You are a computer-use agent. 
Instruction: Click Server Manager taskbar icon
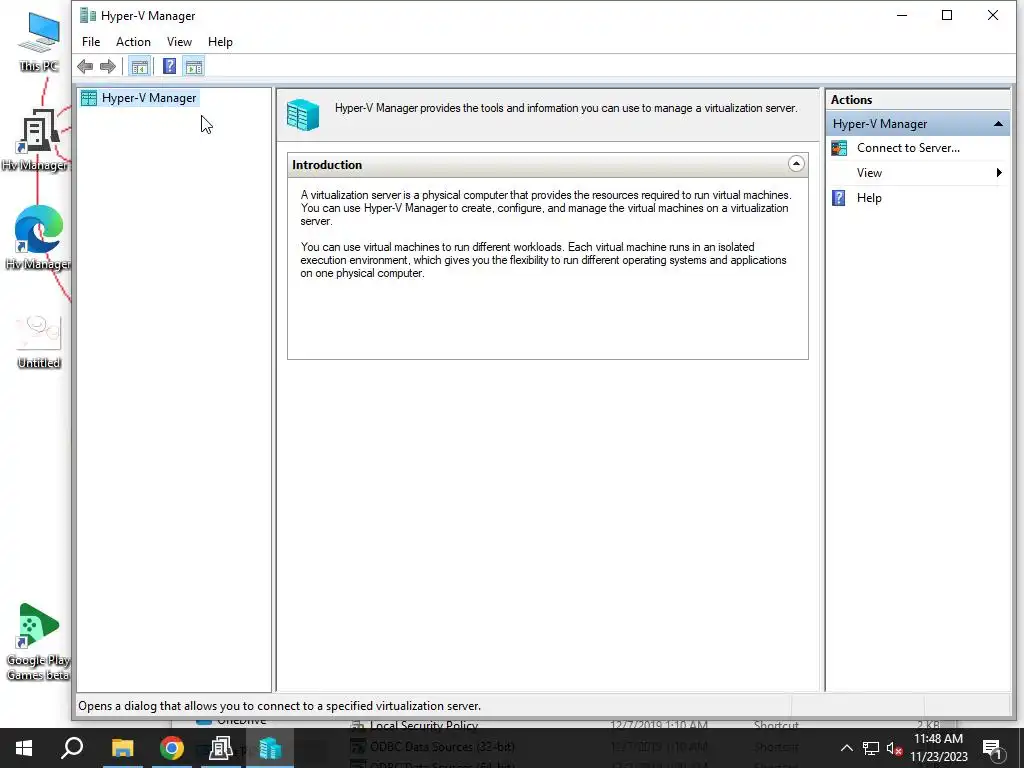coord(221,748)
